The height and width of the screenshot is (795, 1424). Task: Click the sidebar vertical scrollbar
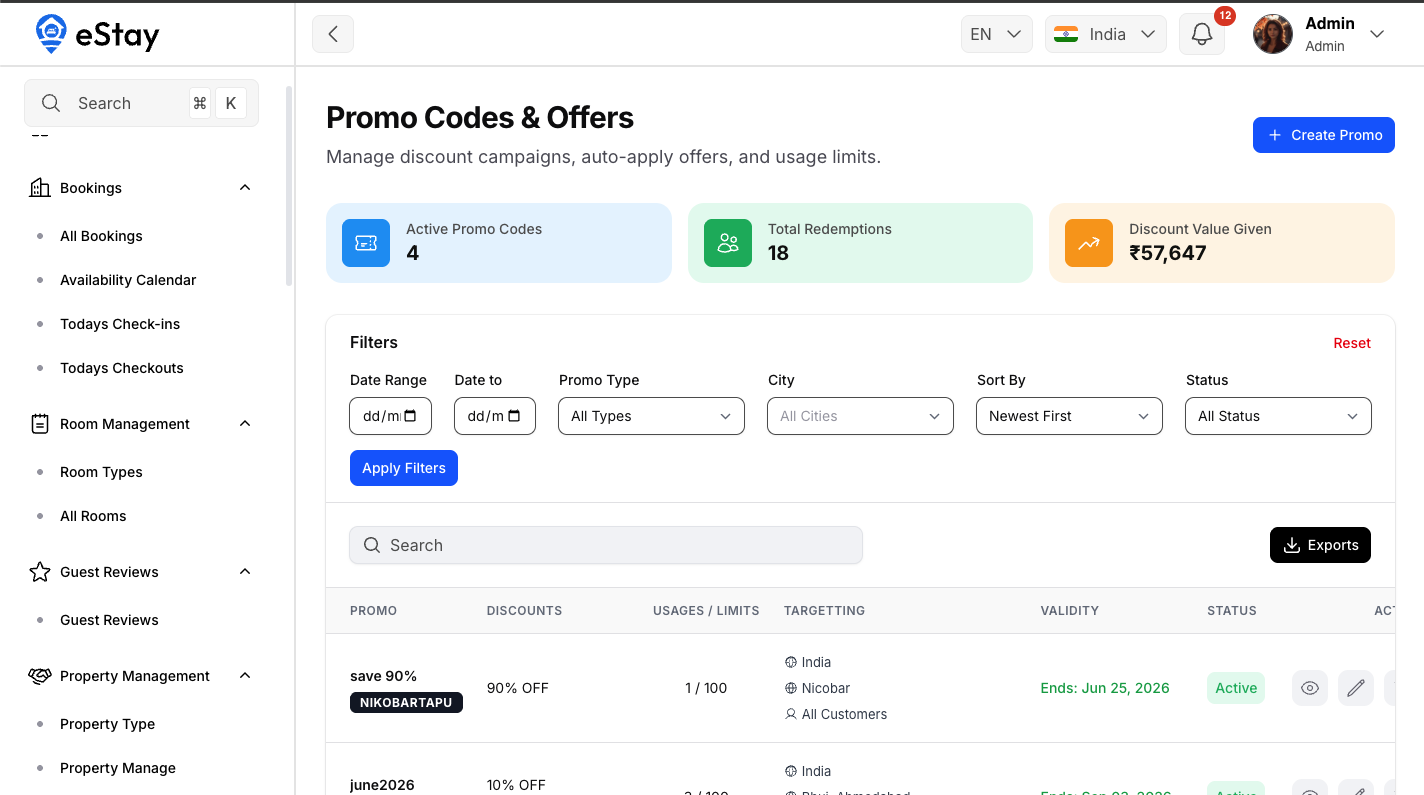click(289, 186)
